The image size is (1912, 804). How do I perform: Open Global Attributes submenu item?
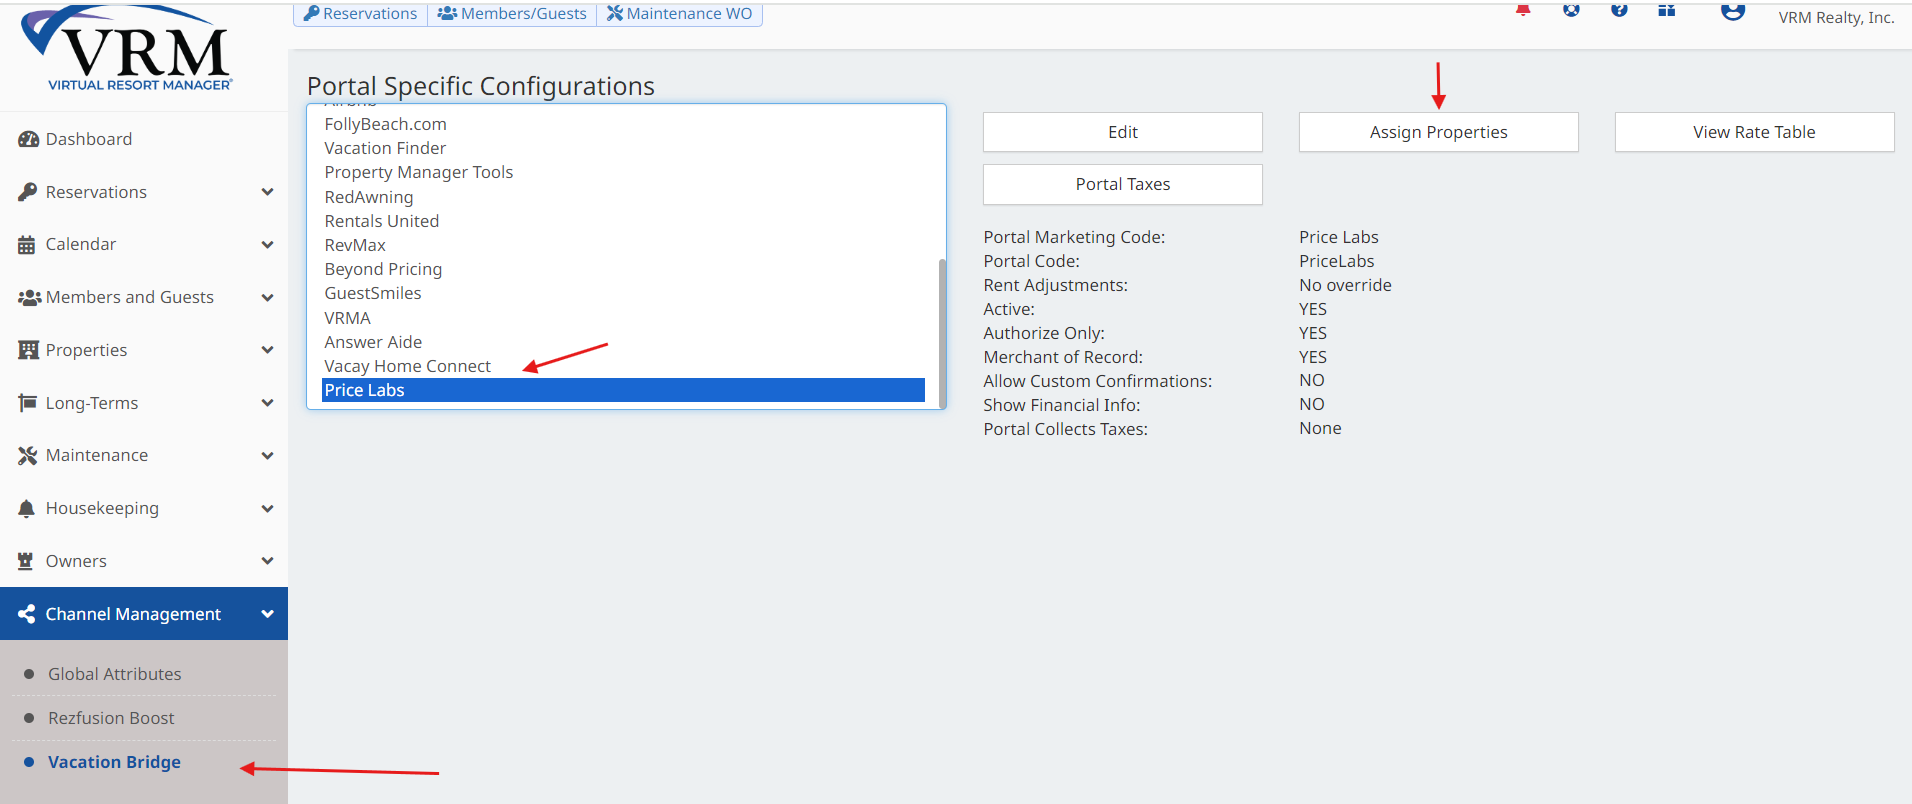[115, 674]
